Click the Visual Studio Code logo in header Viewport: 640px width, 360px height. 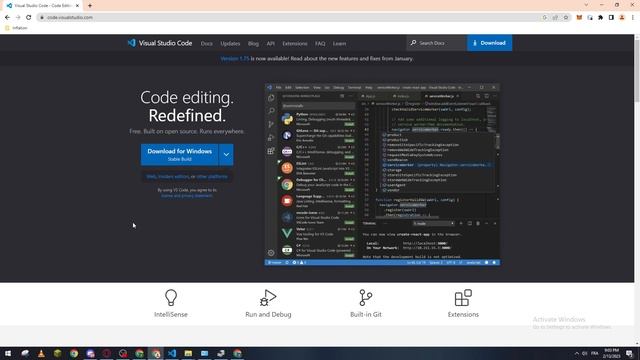tap(160, 43)
